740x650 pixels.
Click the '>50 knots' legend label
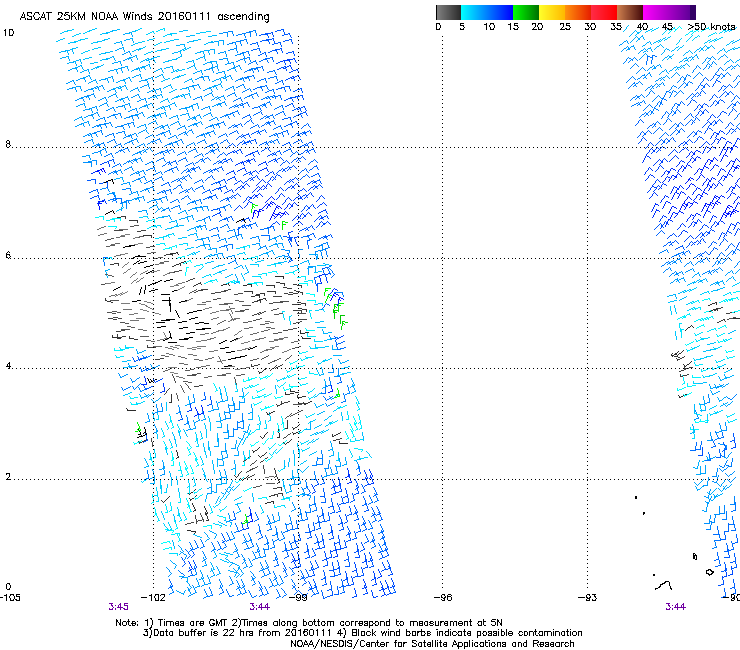pyautogui.click(x=711, y=27)
